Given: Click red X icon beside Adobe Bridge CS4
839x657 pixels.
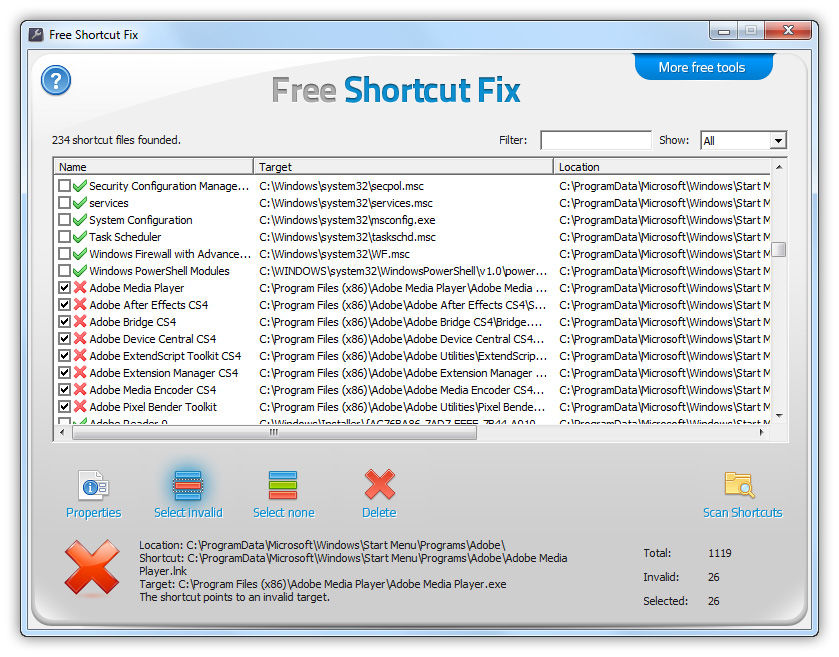Looking at the screenshot, I should pos(80,322).
